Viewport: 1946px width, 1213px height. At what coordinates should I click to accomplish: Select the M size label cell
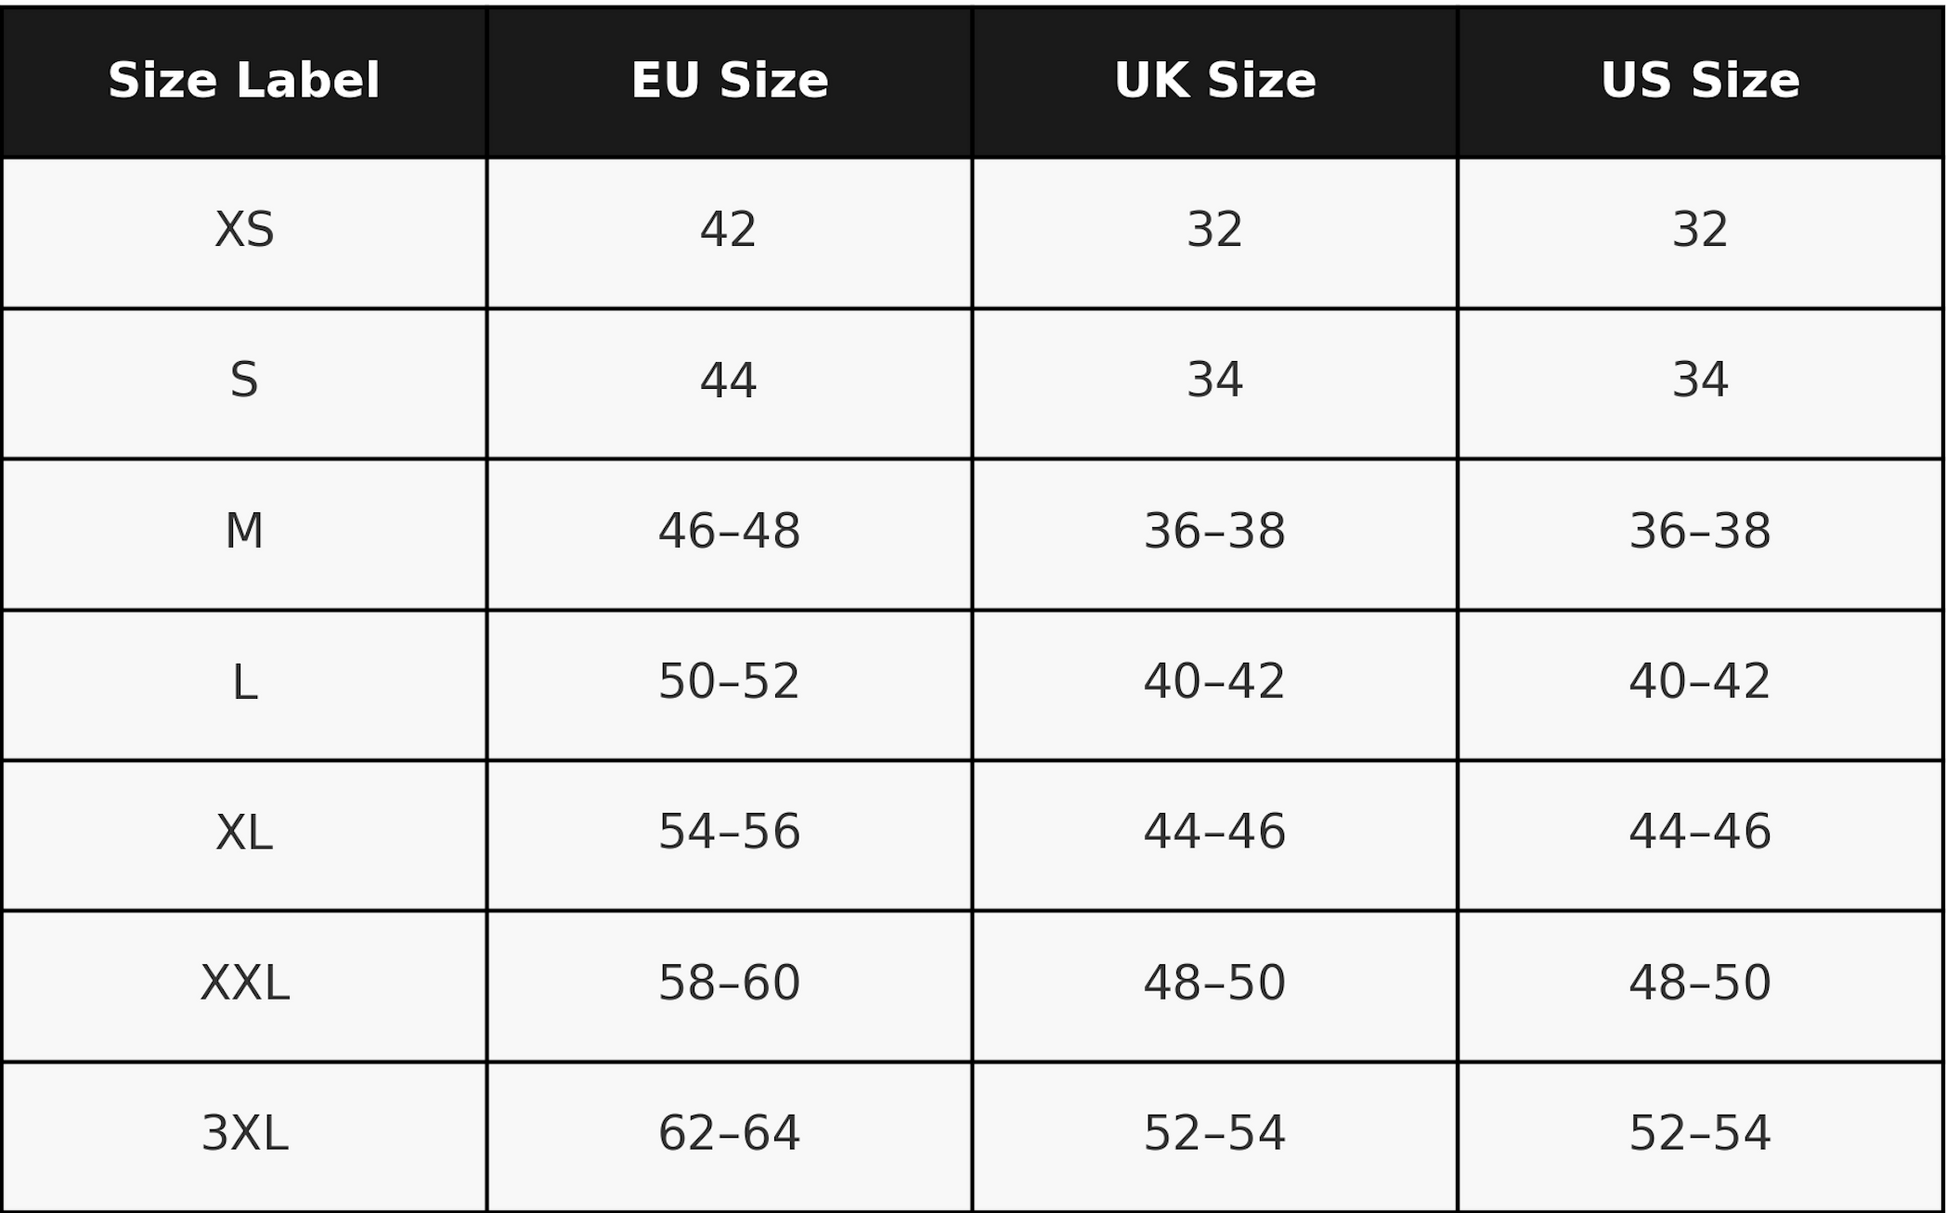coord(244,534)
